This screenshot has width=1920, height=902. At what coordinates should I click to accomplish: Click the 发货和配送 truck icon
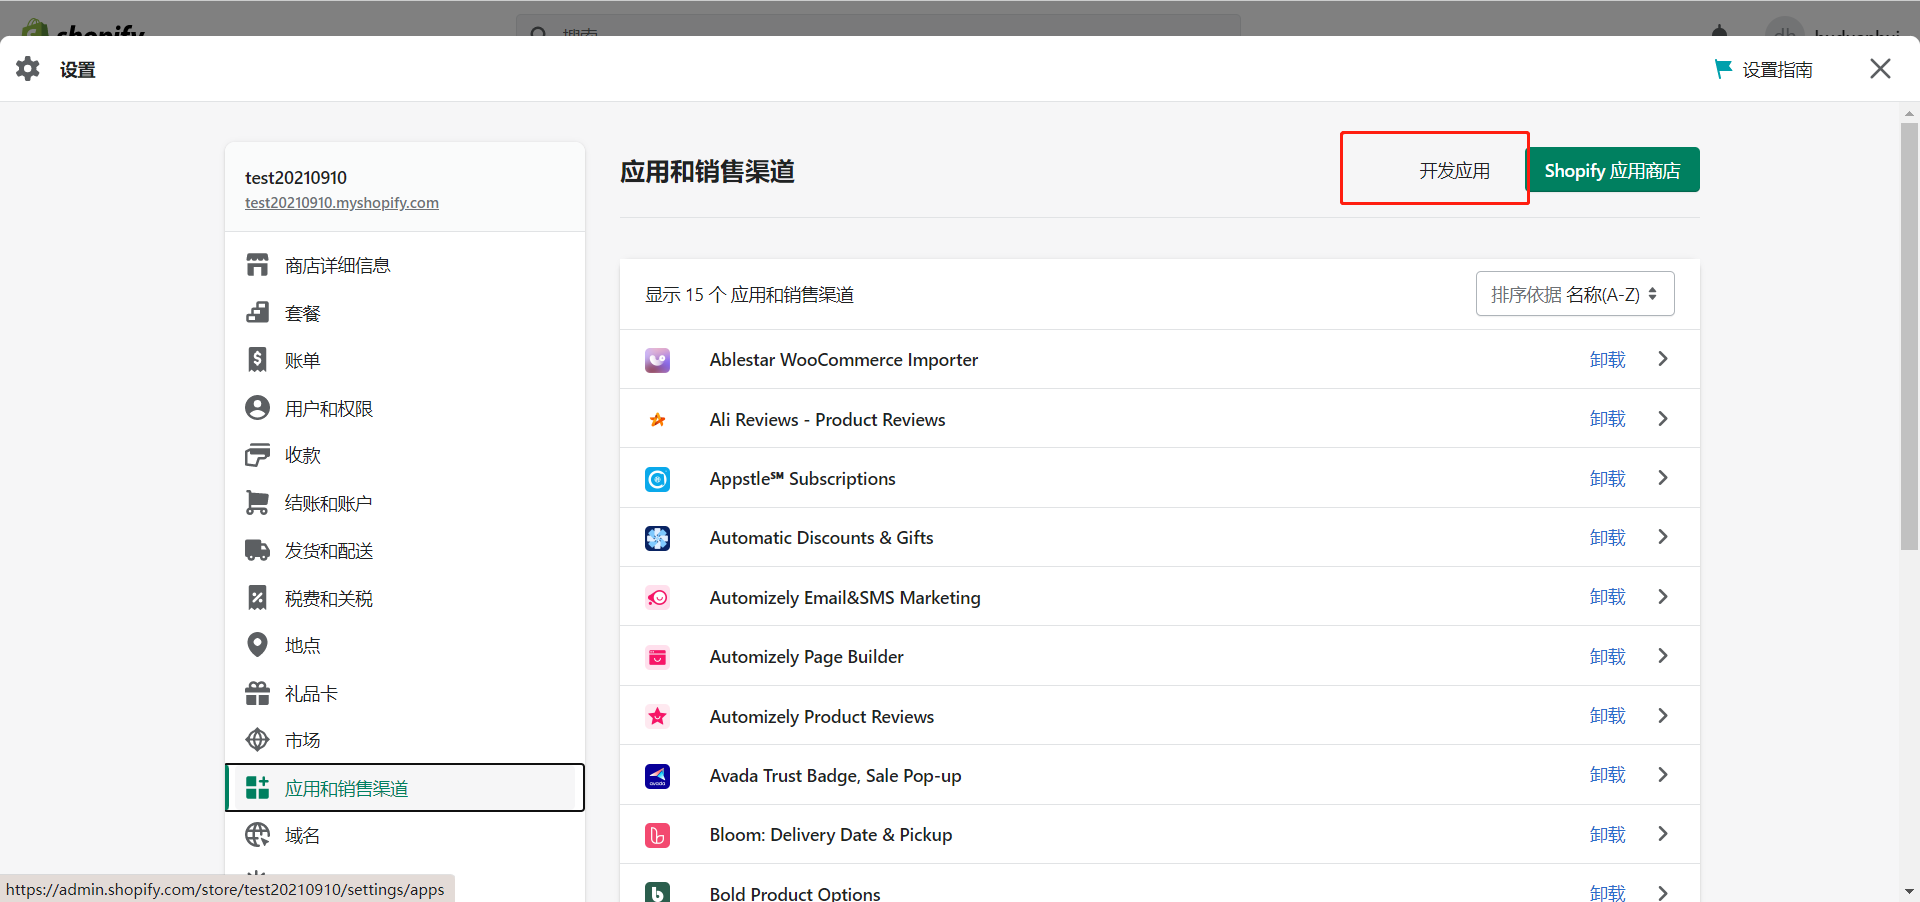(258, 550)
